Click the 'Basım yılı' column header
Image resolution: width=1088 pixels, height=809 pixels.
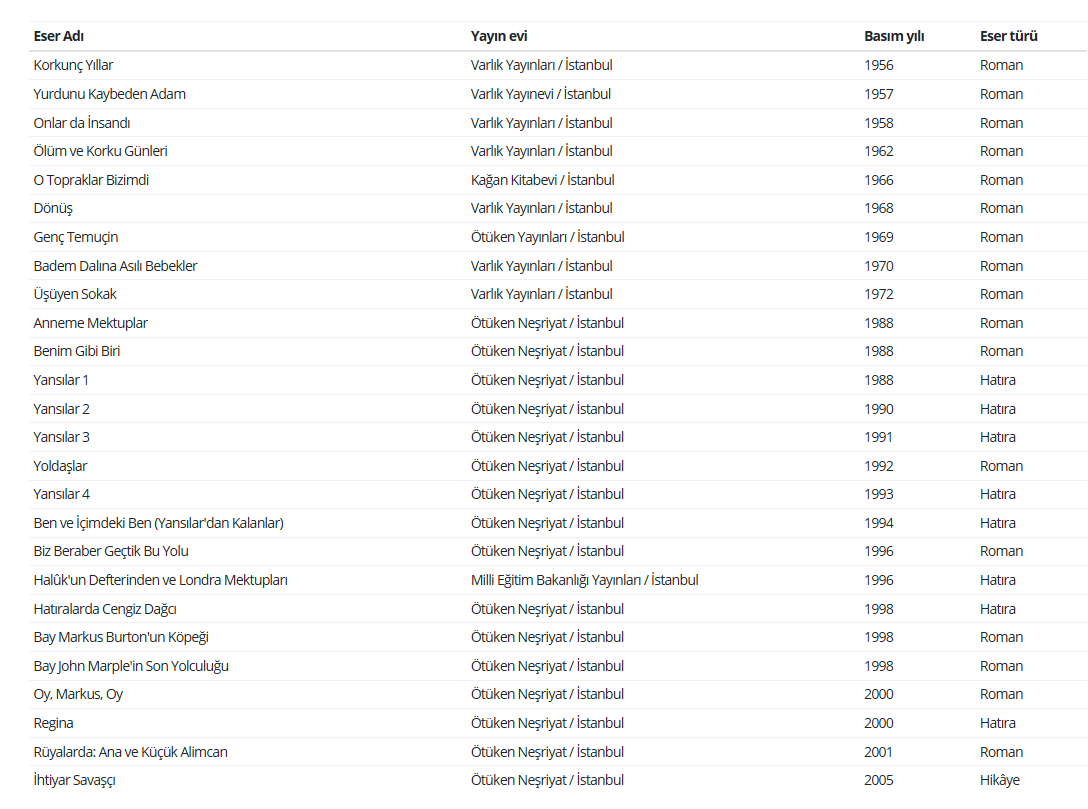[x=894, y=36]
